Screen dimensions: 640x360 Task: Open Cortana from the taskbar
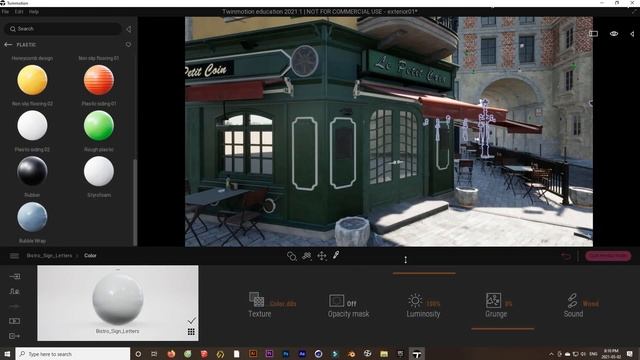coord(138,354)
